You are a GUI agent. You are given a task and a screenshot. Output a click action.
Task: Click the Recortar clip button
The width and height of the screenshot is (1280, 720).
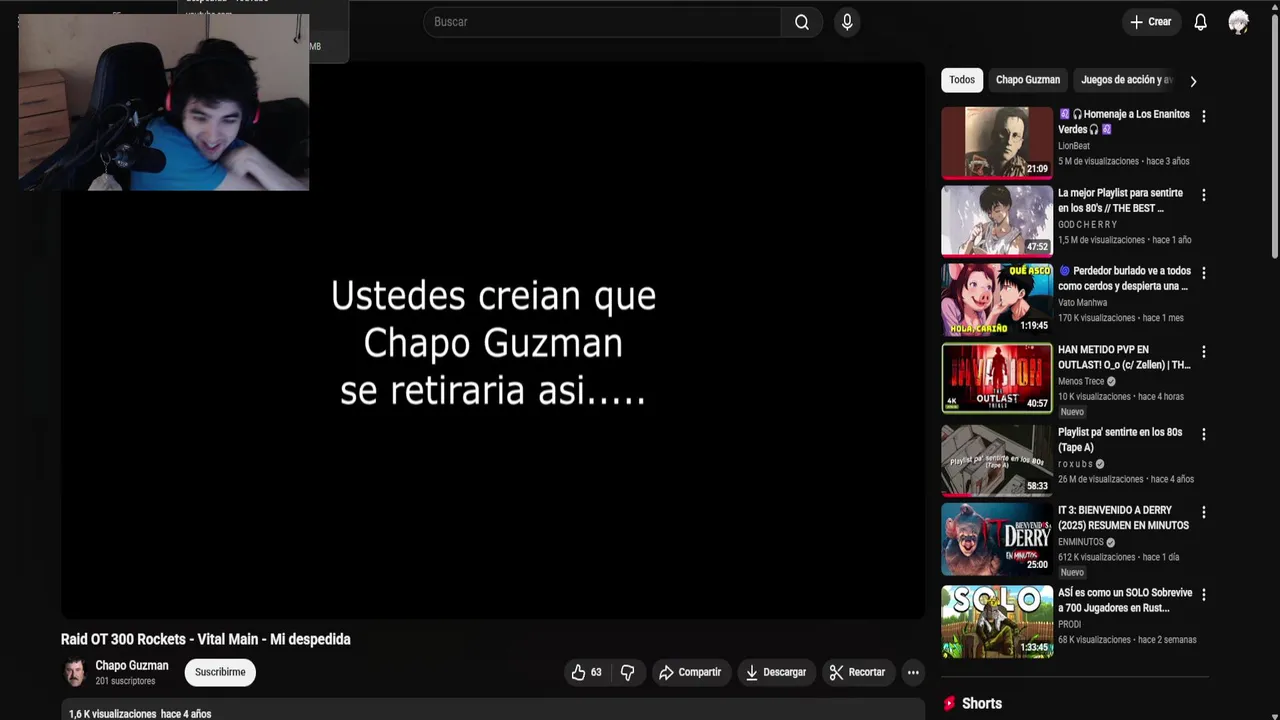pyautogui.click(x=858, y=672)
